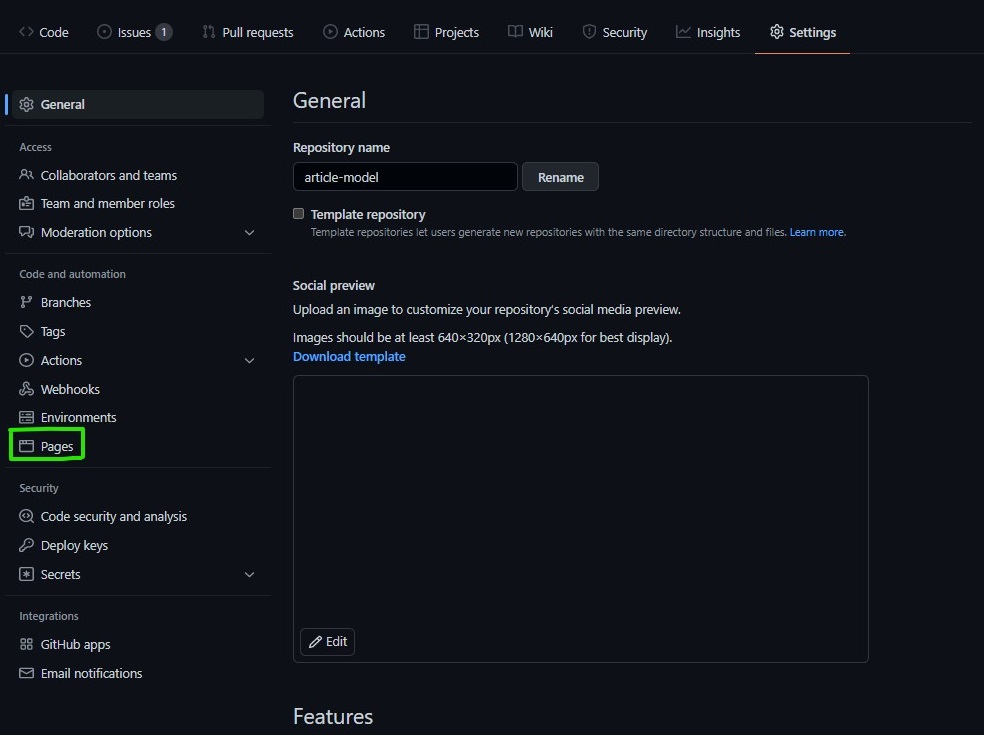Click the Code tab angle-brackets icon
Viewport: 984px width, 735px height.
[x=26, y=31]
